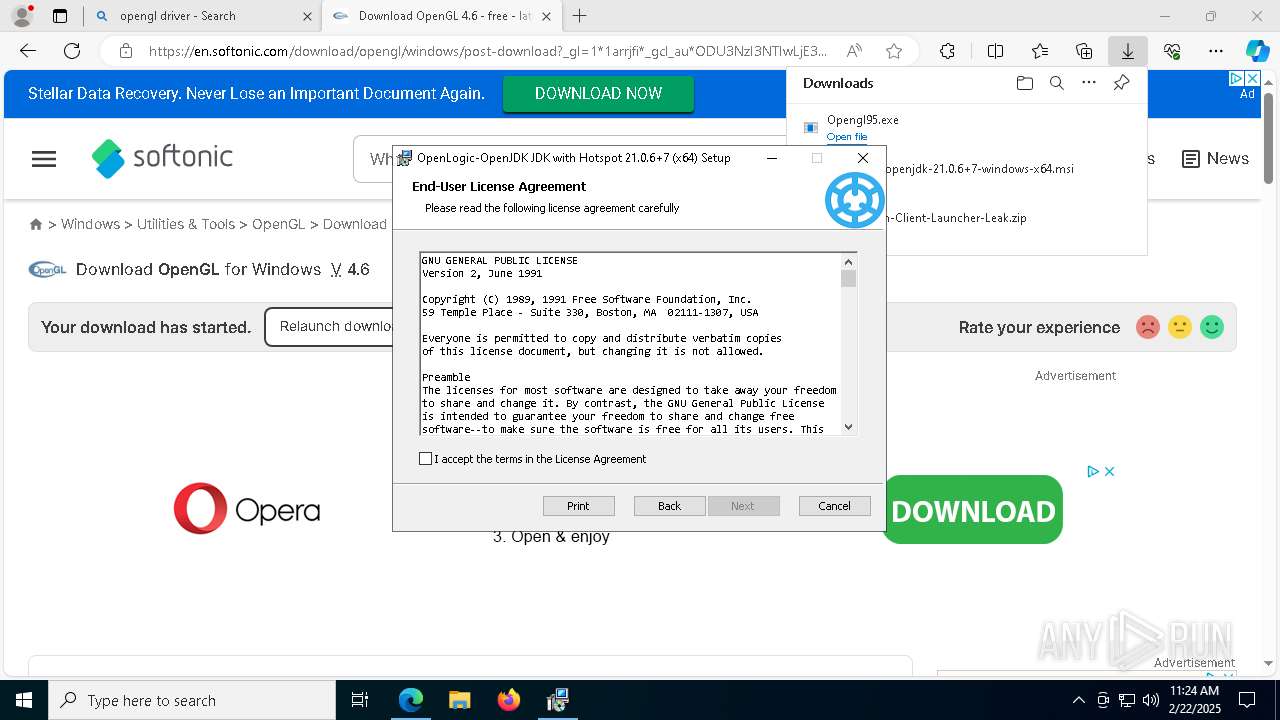Close the ad with the X icon
Screen dimensions: 1280x720
point(1109,471)
